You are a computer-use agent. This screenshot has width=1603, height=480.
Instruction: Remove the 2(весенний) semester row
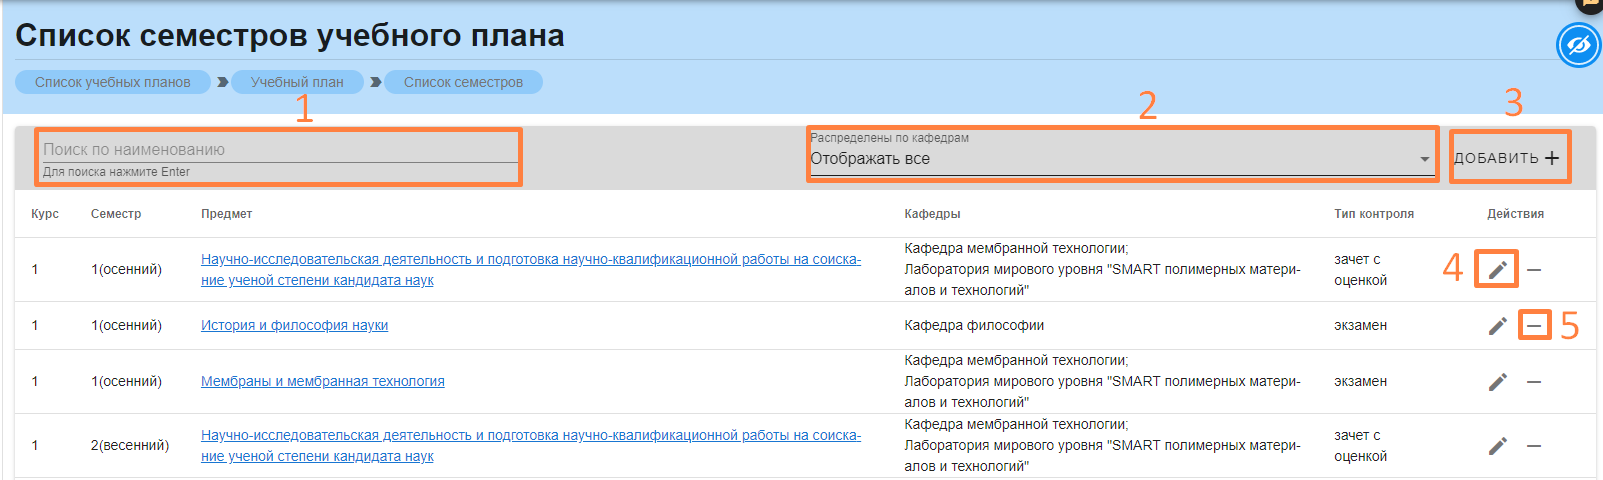tap(1534, 446)
